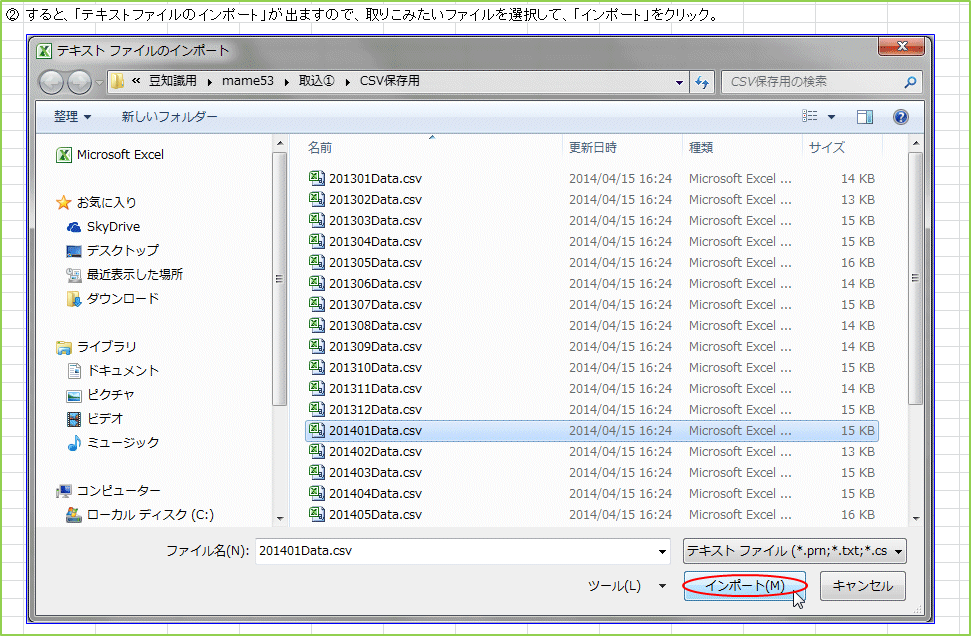Select file 201303Data.csv
The image size is (971, 636).
(592, 220)
